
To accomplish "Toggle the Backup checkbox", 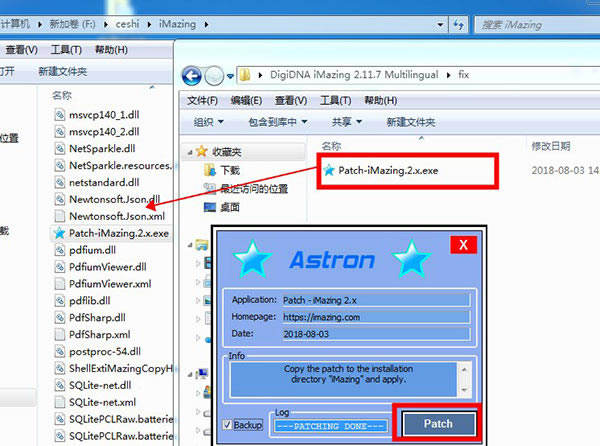I will [229, 423].
